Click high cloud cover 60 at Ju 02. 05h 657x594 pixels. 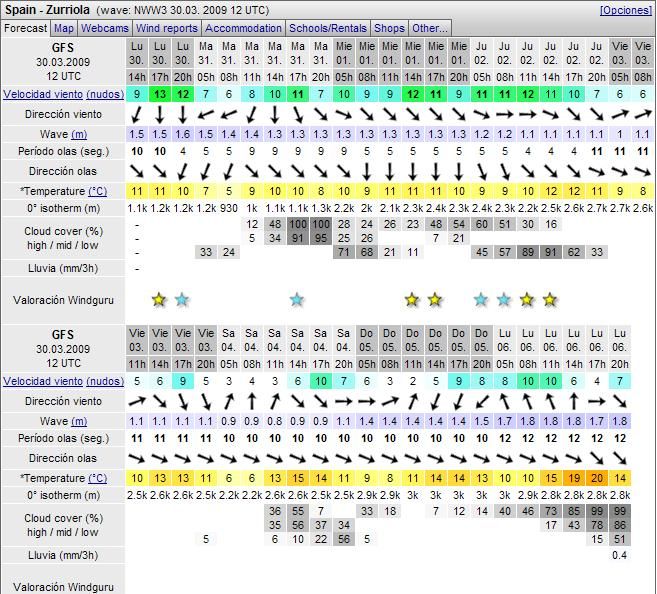[x=481, y=224]
